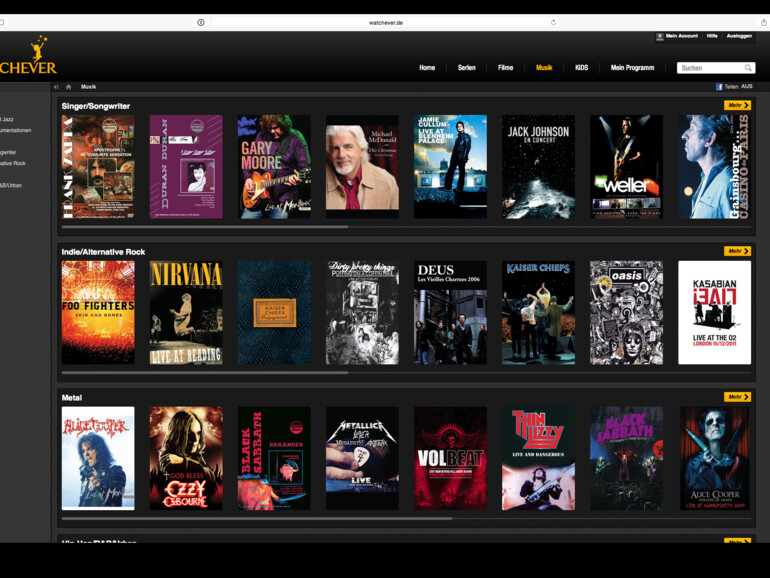Click the browser reload icon

[x=553, y=23]
